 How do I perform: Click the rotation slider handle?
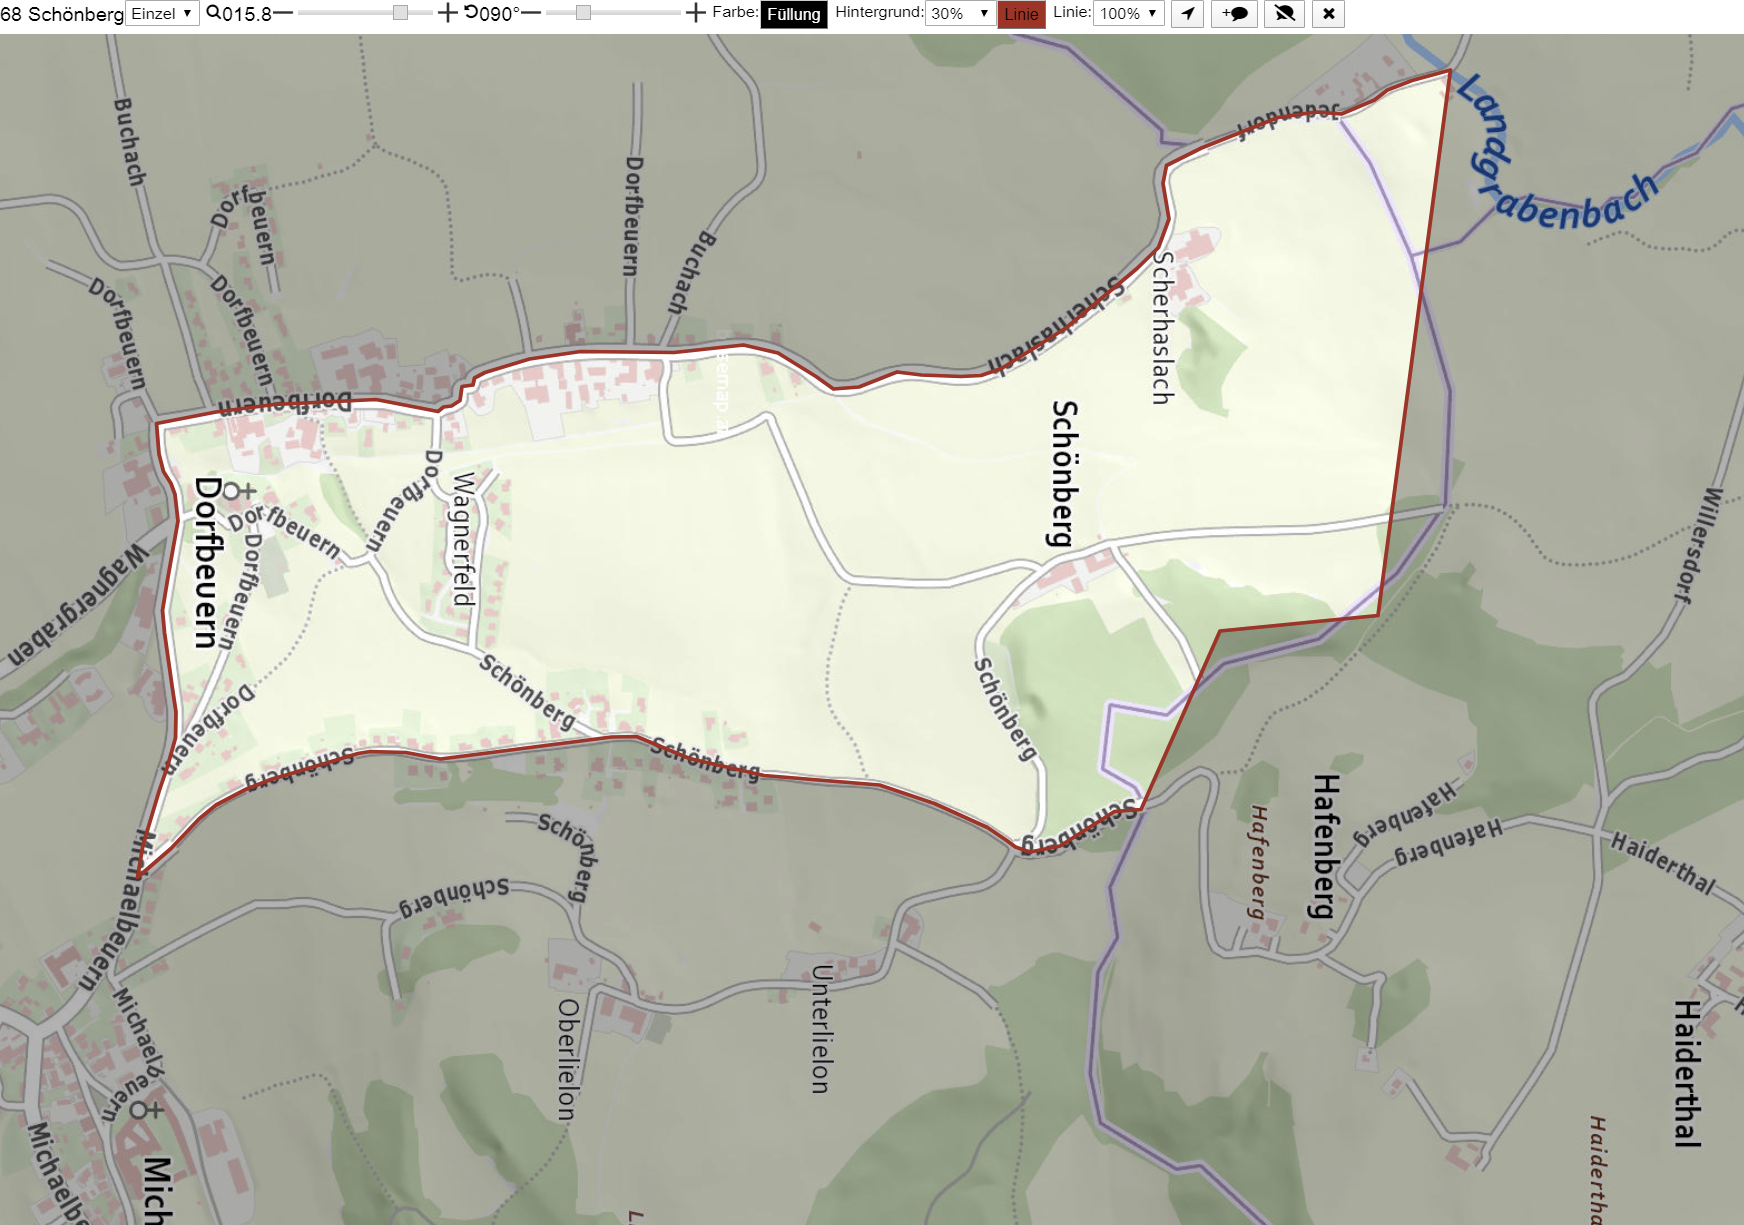[x=583, y=13]
